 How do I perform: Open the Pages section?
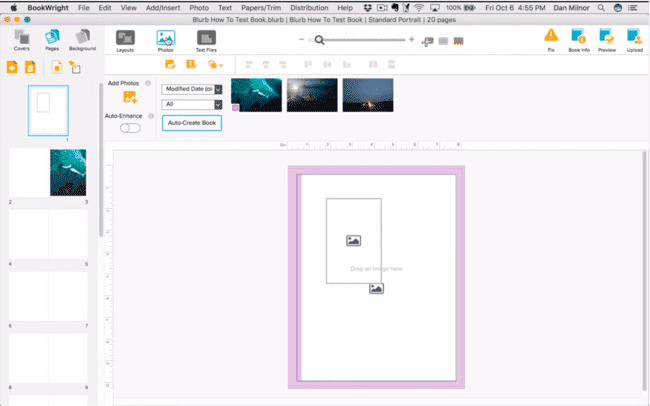(52, 40)
